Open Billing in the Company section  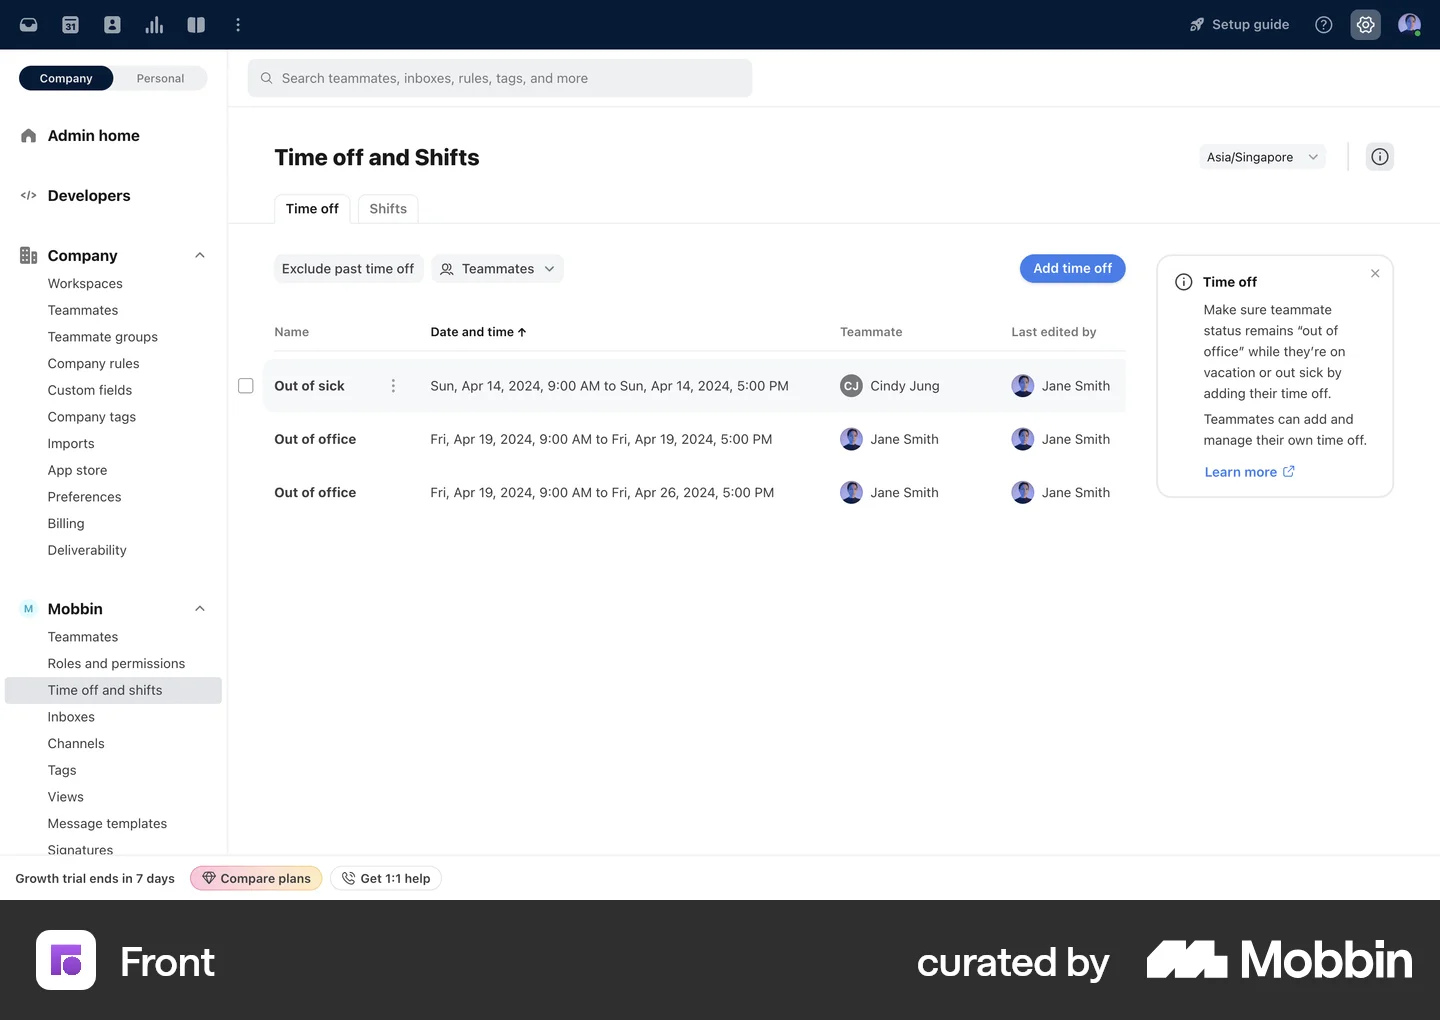[66, 524]
